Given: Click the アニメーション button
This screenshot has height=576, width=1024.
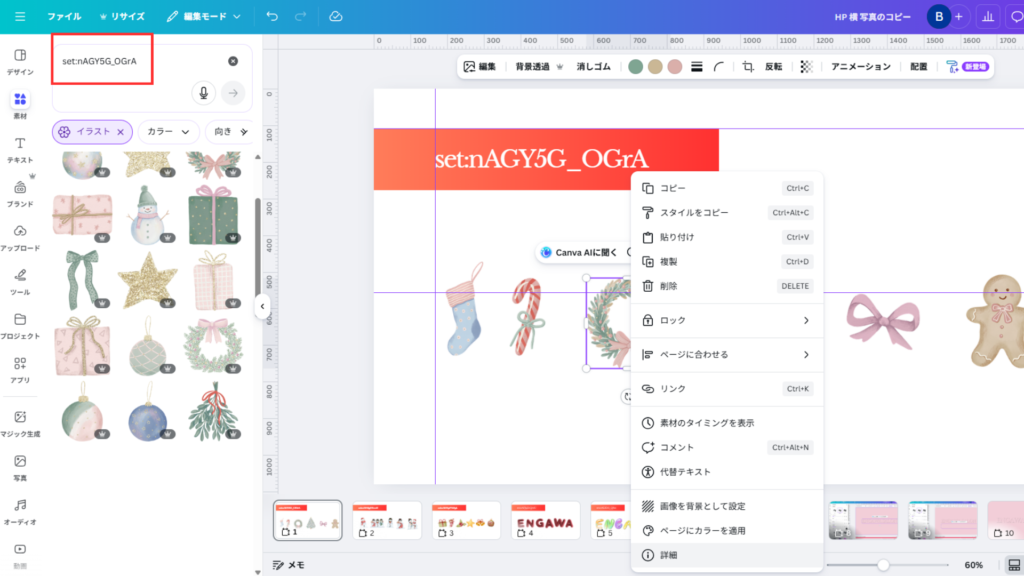Looking at the screenshot, I should tap(860, 67).
